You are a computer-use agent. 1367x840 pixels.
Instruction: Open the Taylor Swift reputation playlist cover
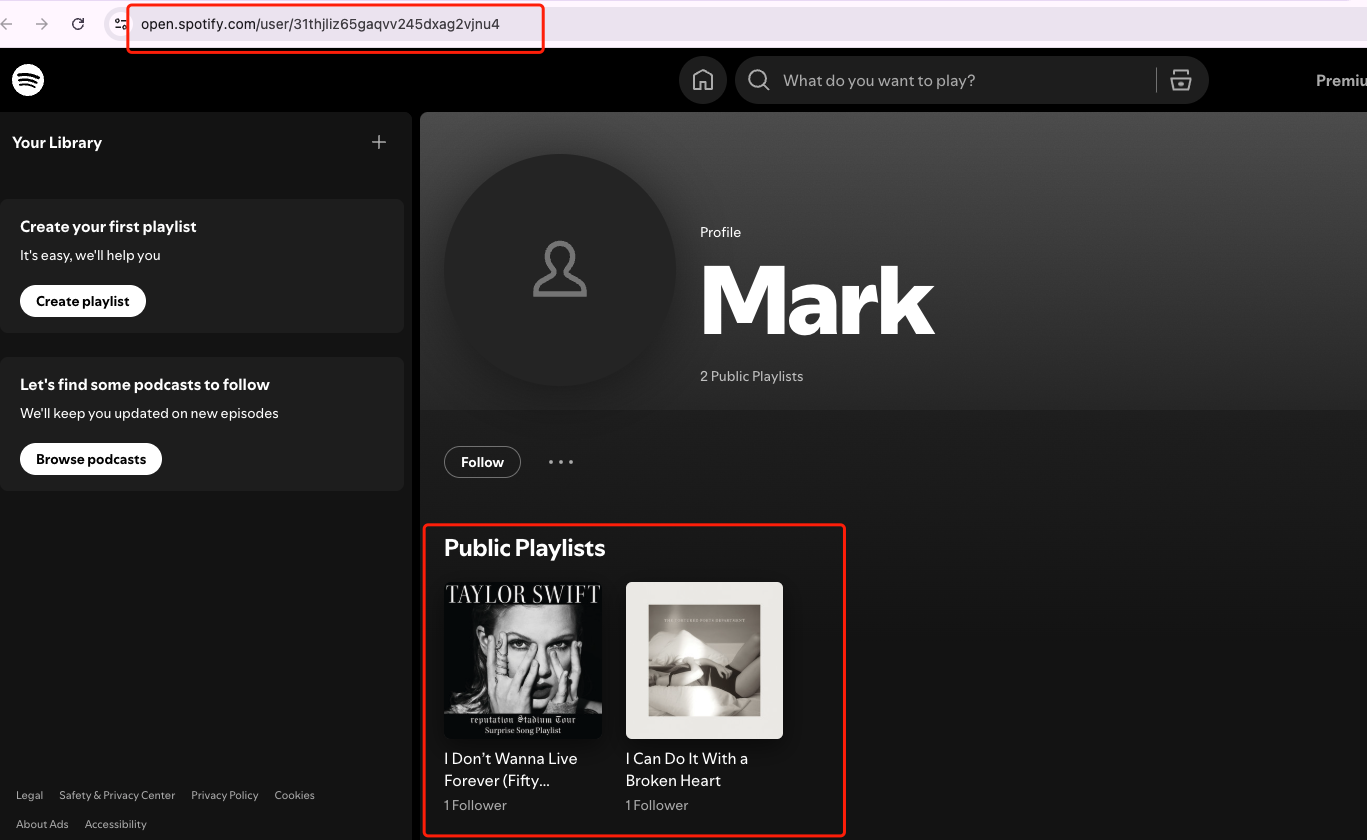pyautogui.click(x=523, y=660)
